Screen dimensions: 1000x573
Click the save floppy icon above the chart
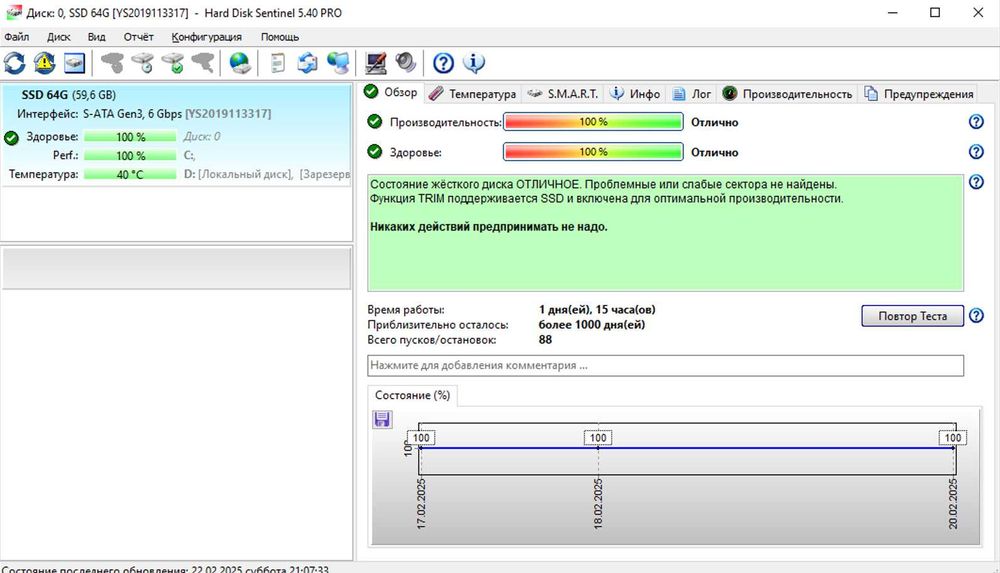382,419
